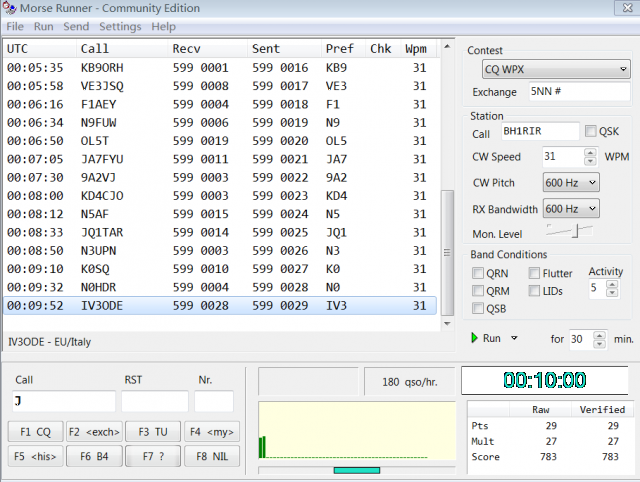Select the KB9ORH log row
Screen dimensions: 640x482
[220, 68]
